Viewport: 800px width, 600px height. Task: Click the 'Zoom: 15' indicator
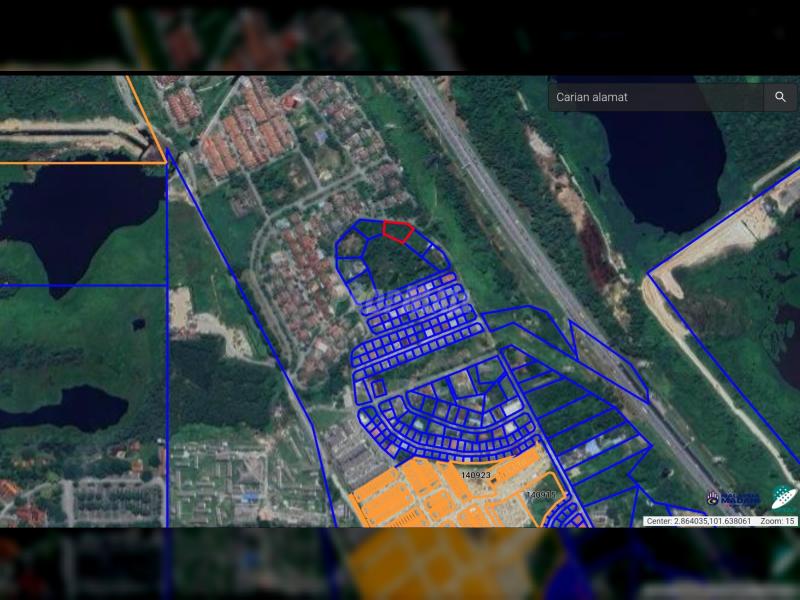point(777,521)
